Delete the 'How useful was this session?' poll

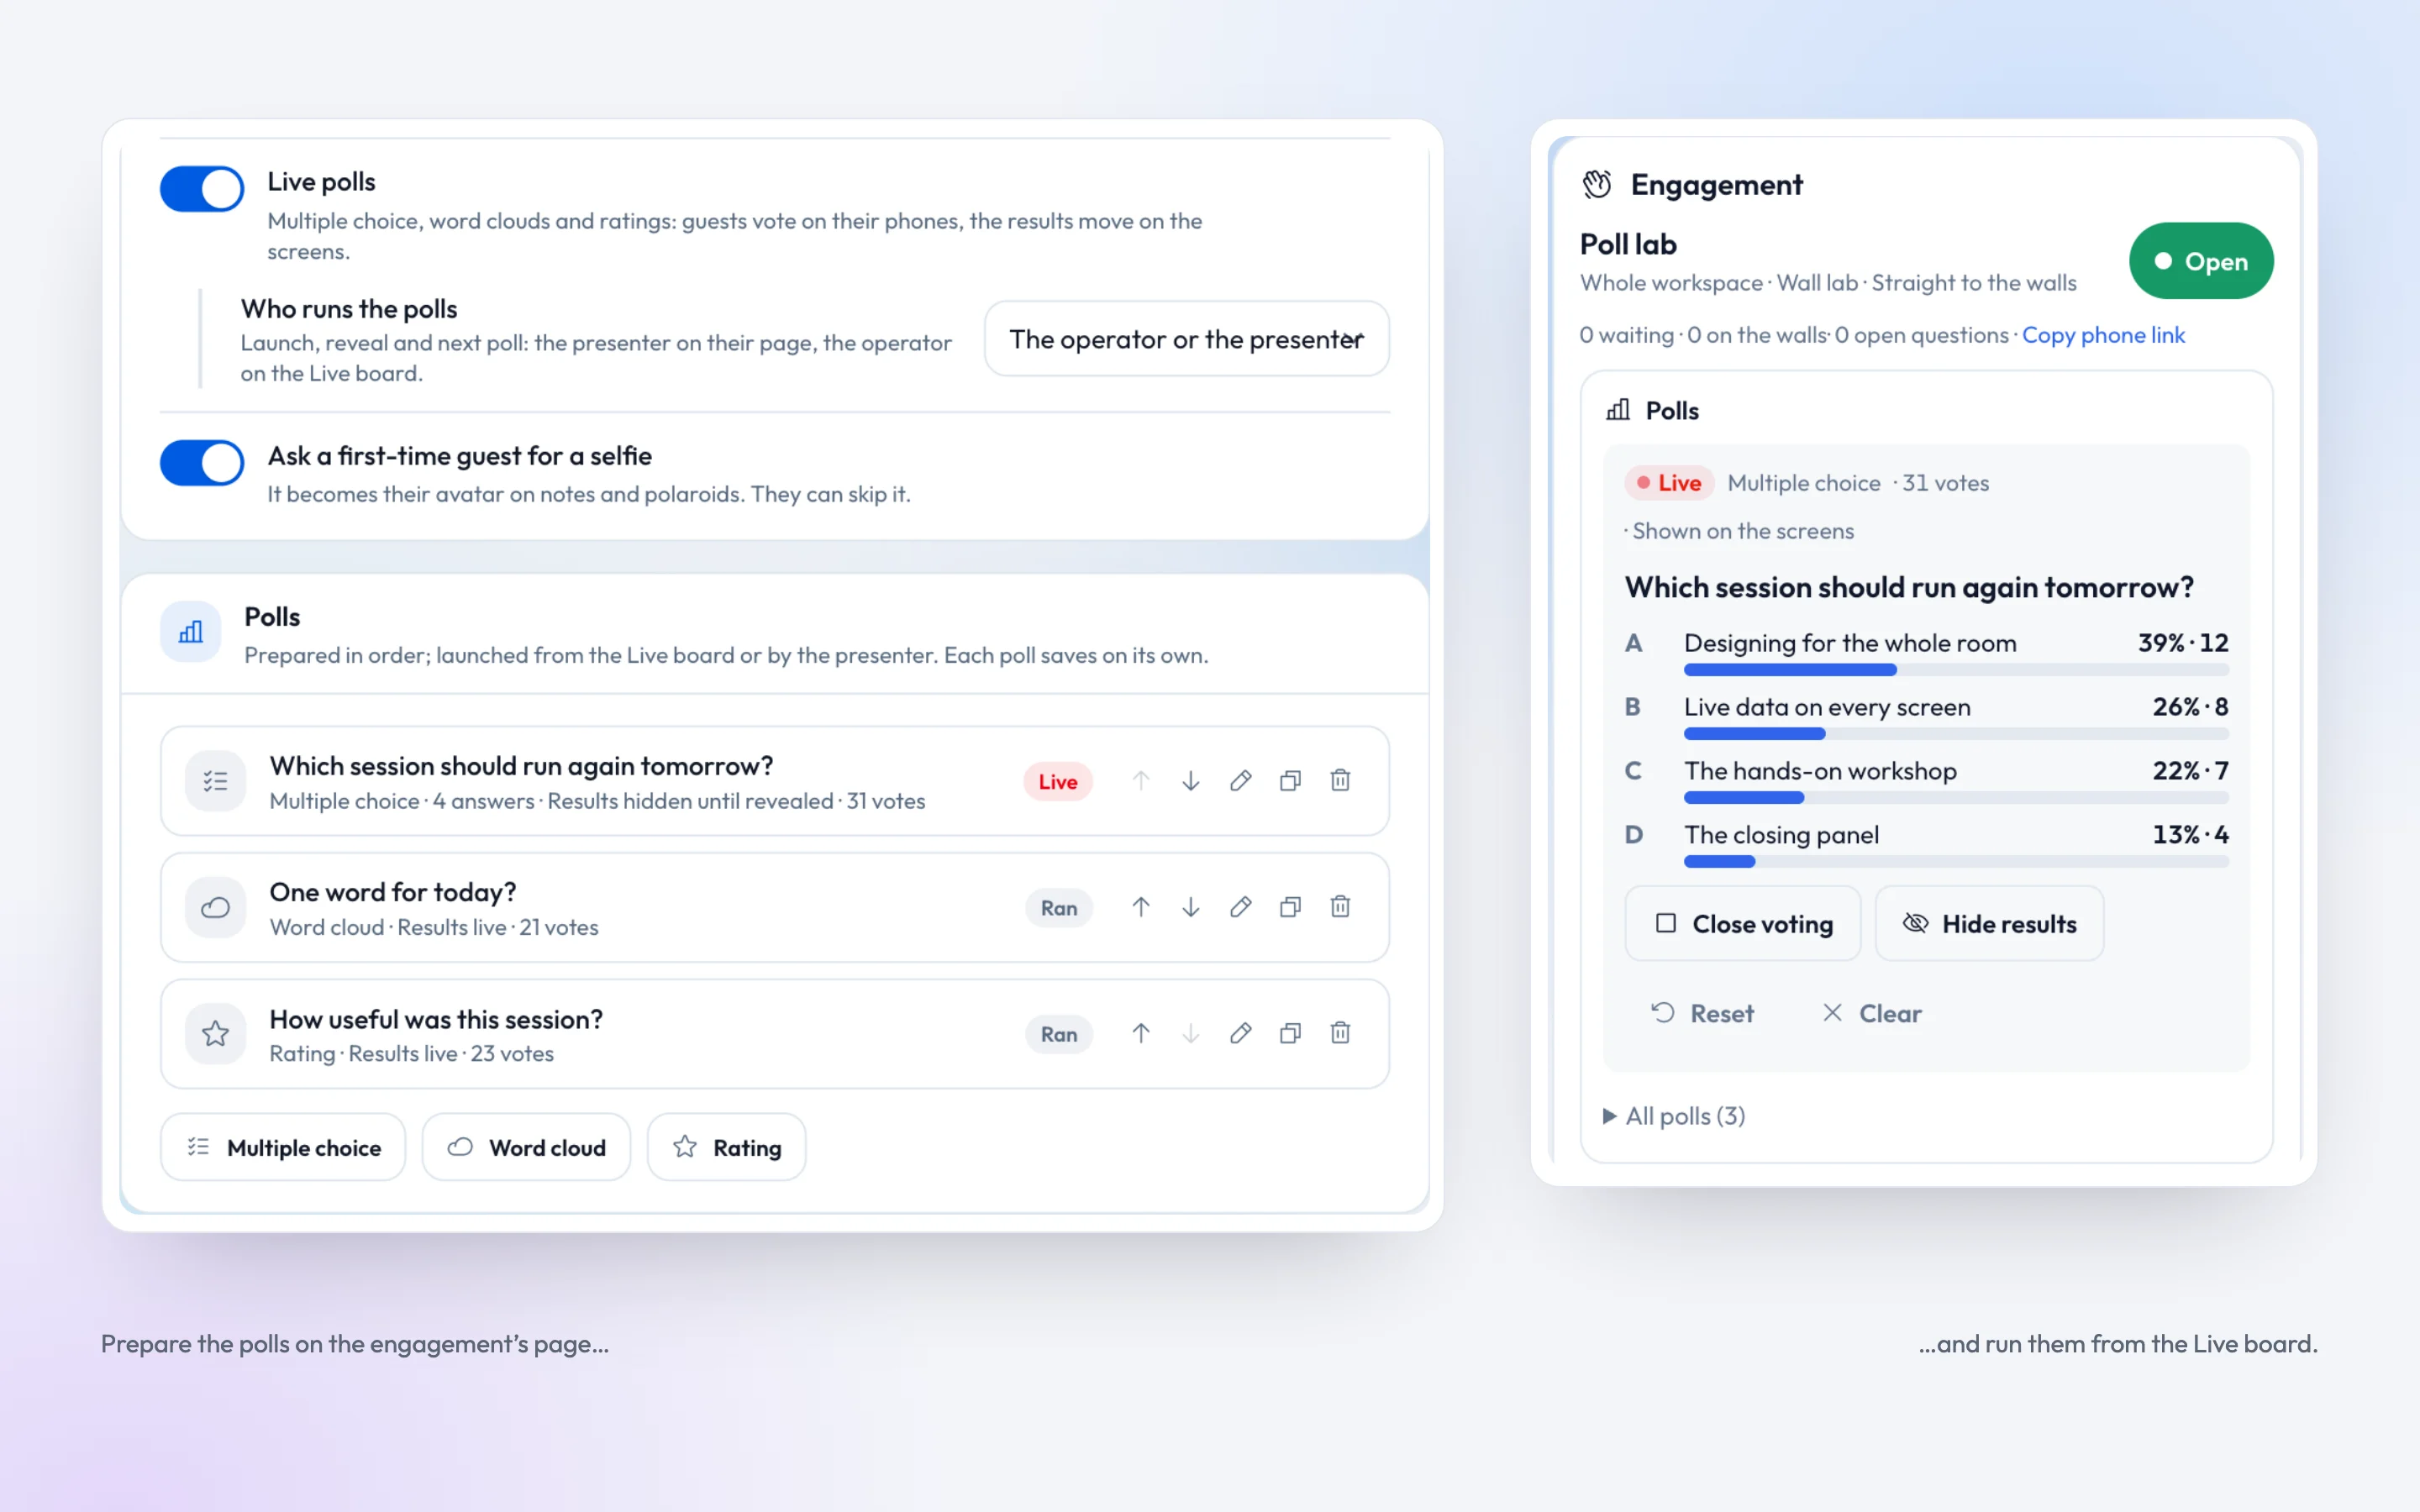pos(1340,1033)
